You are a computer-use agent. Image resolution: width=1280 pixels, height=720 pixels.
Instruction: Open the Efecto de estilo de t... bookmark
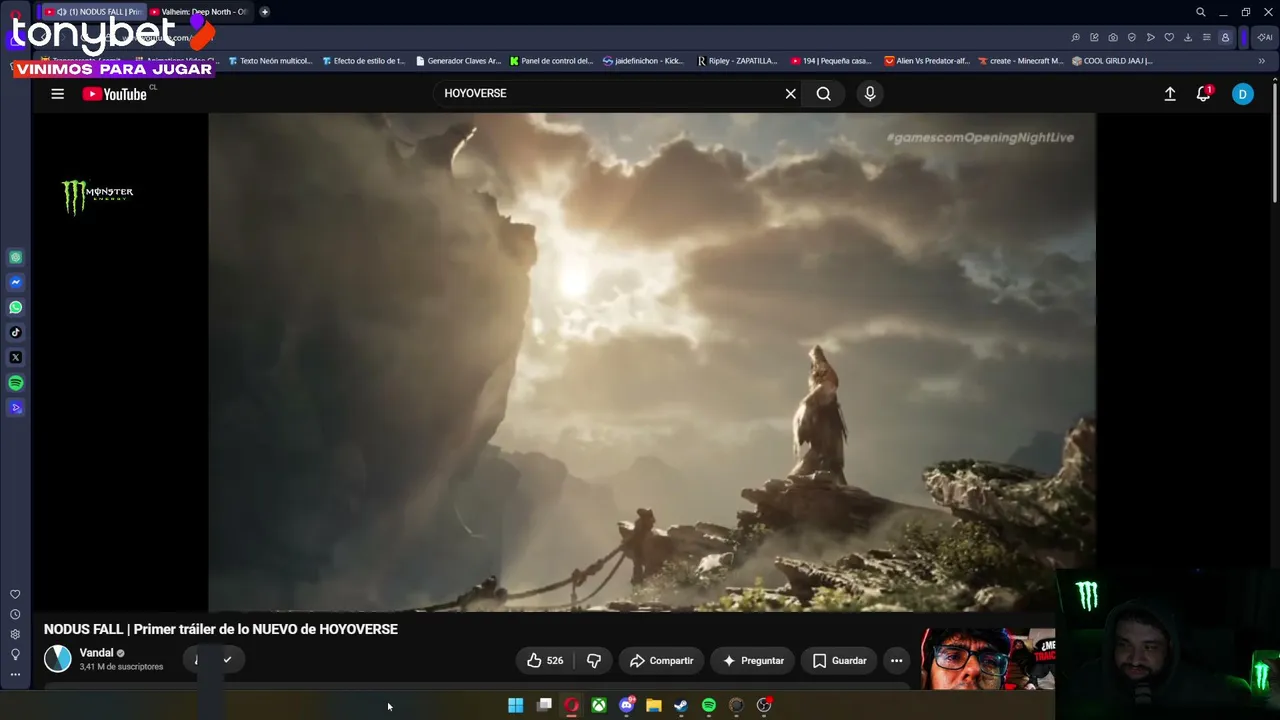(363, 61)
